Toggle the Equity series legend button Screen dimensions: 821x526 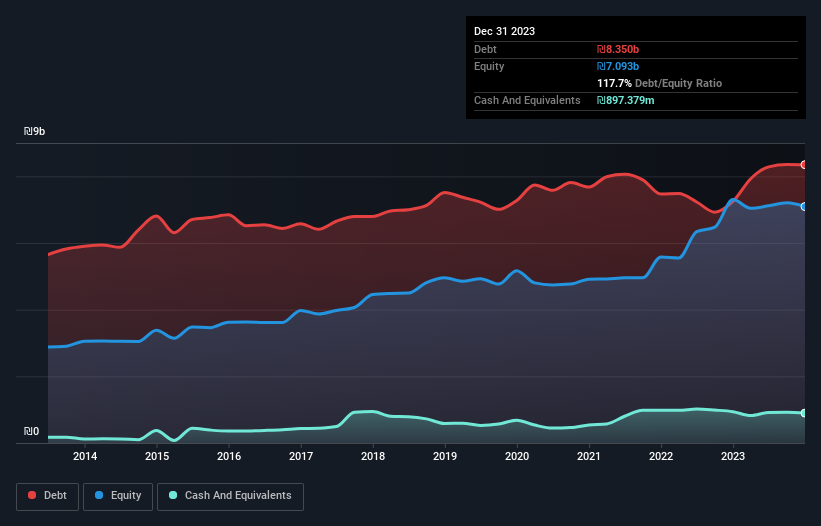click(118, 496)
